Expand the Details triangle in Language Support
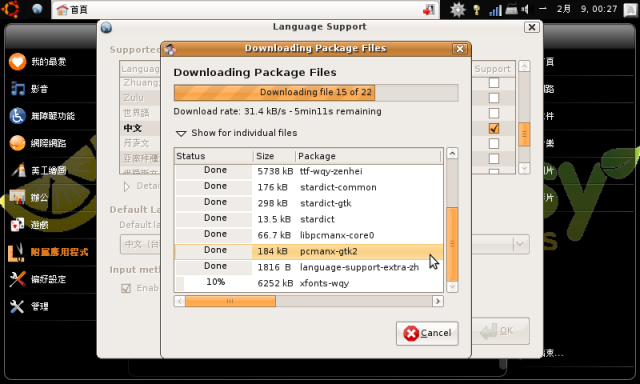This screenshot has height=384, width=640. point(127,186)
